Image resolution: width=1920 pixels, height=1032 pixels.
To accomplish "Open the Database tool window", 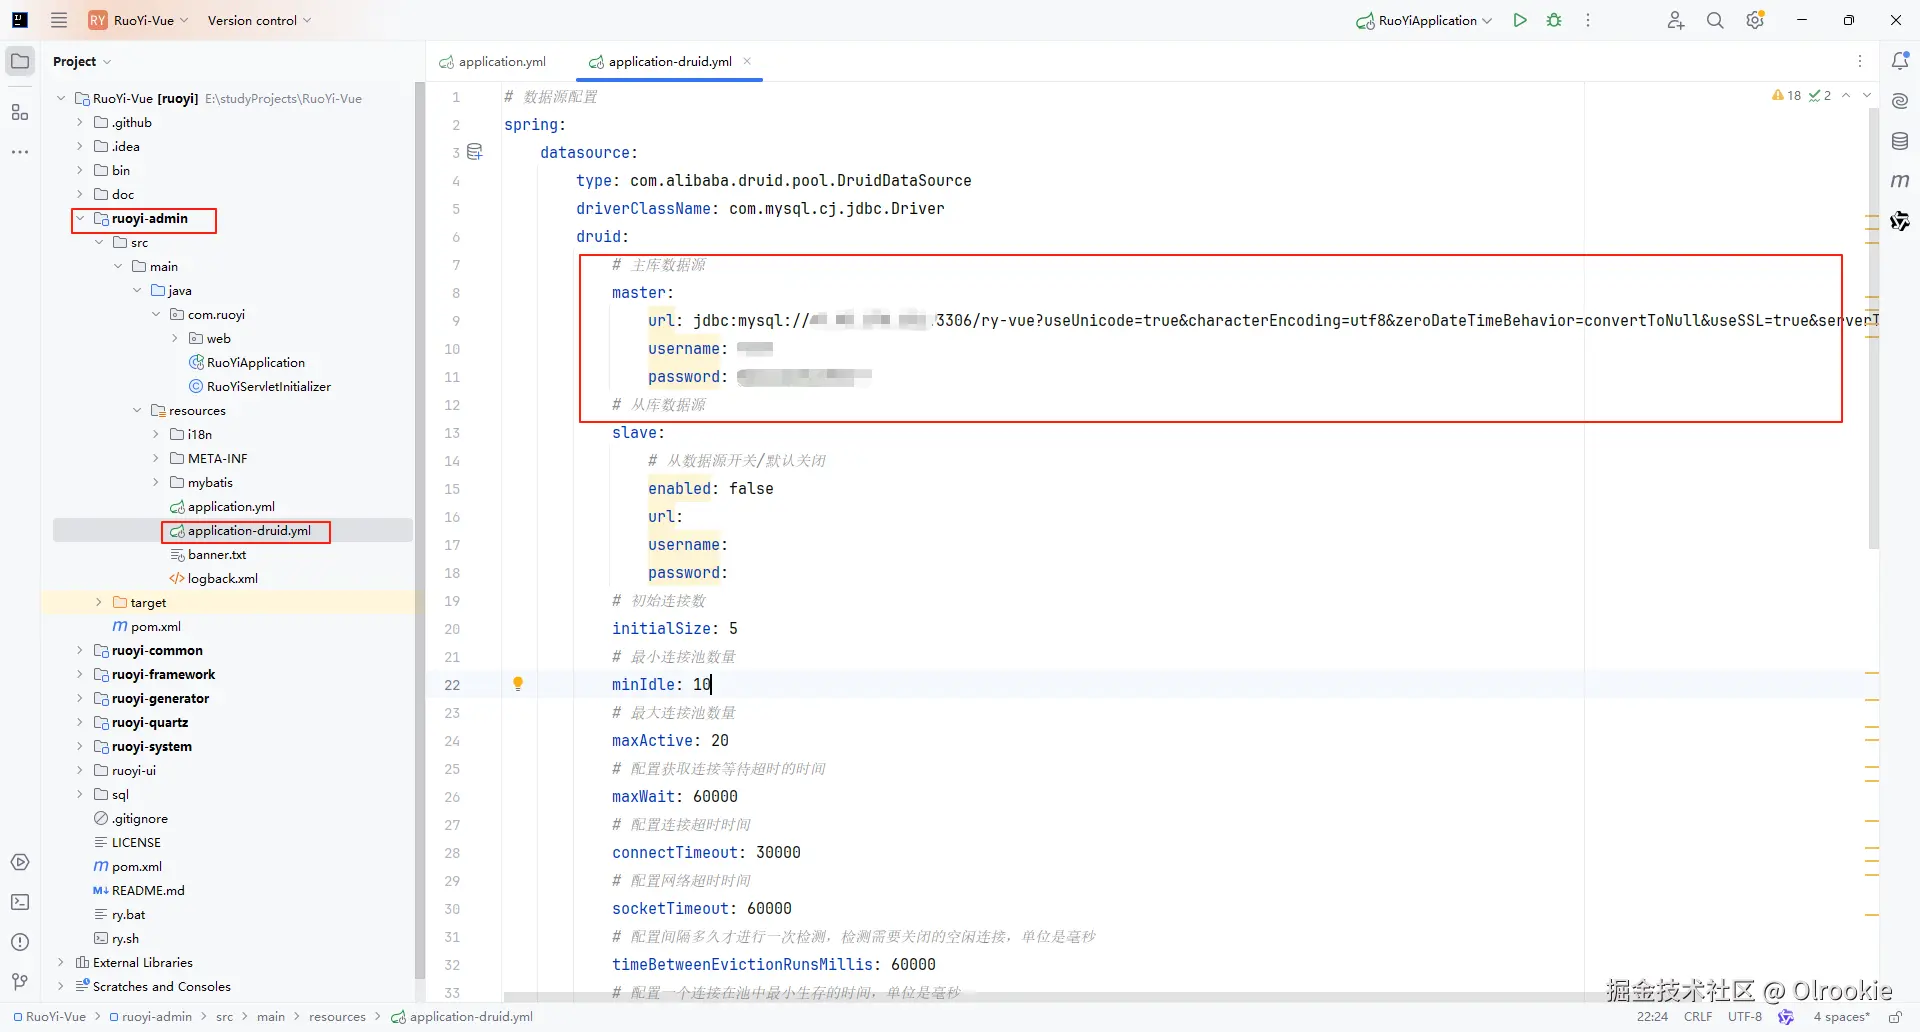I will click(x=1900, y=141).
